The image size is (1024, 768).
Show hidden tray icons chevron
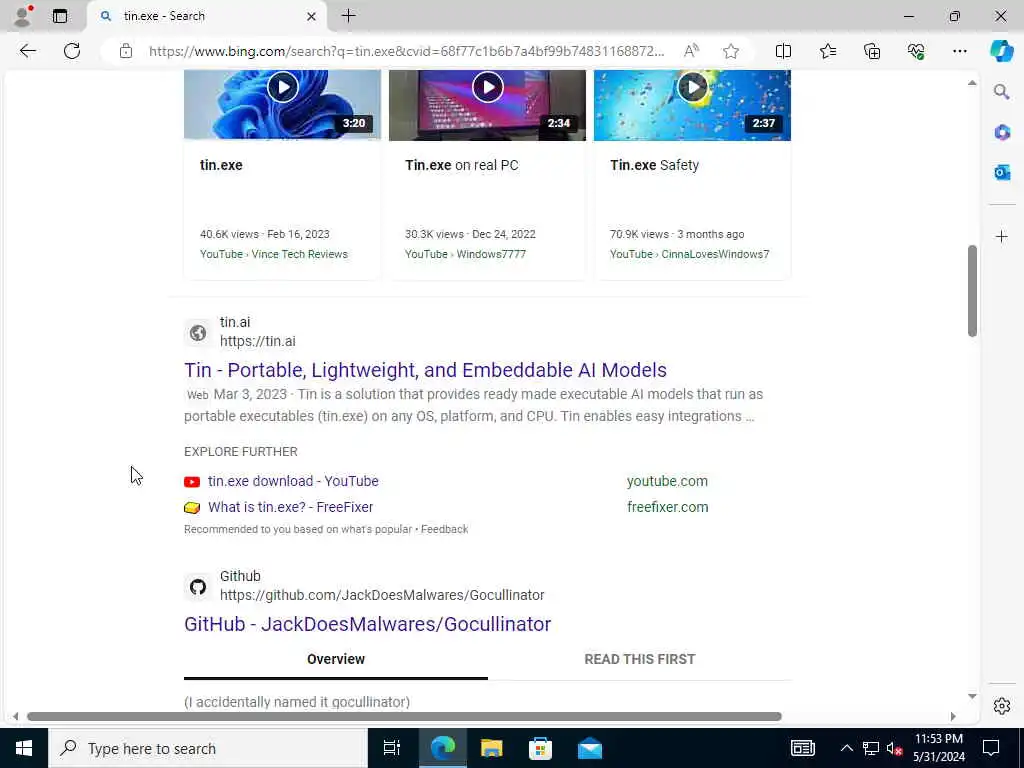pyautogui.click(x=846, y=748)
